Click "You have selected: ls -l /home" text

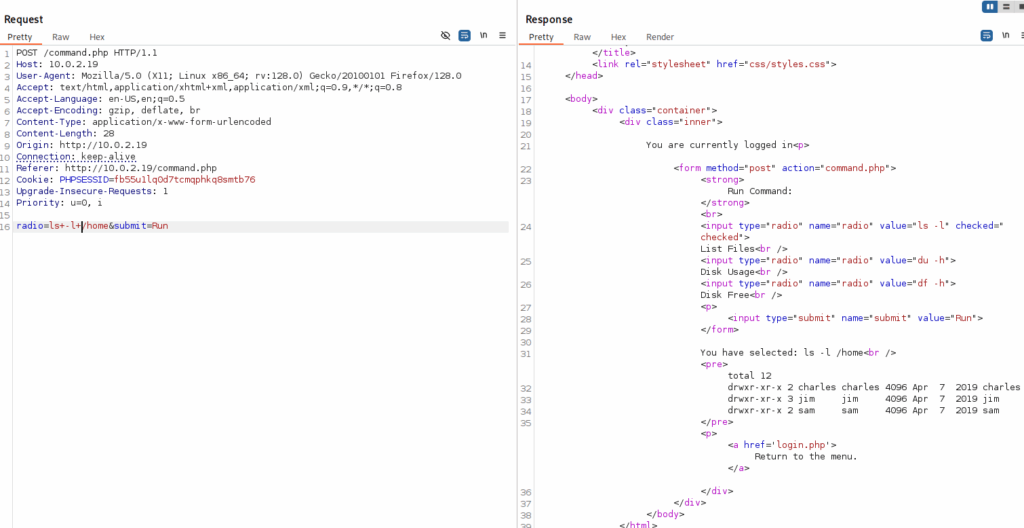tap(782, 353)
